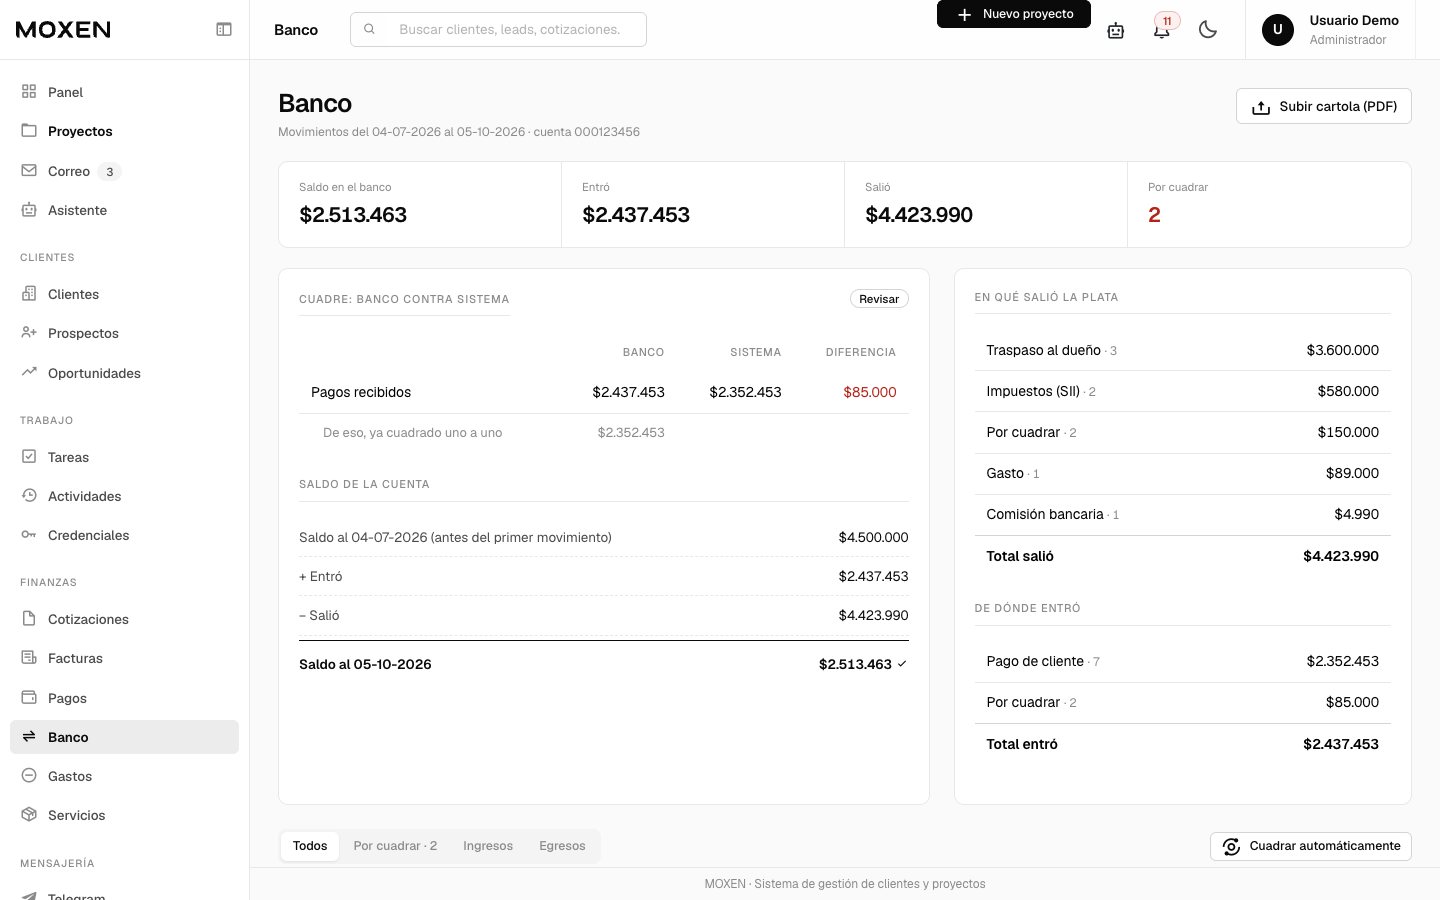Click the Por cuadrar summary card
Screen dimensions: 1440x900
[x=1269, y=204]
